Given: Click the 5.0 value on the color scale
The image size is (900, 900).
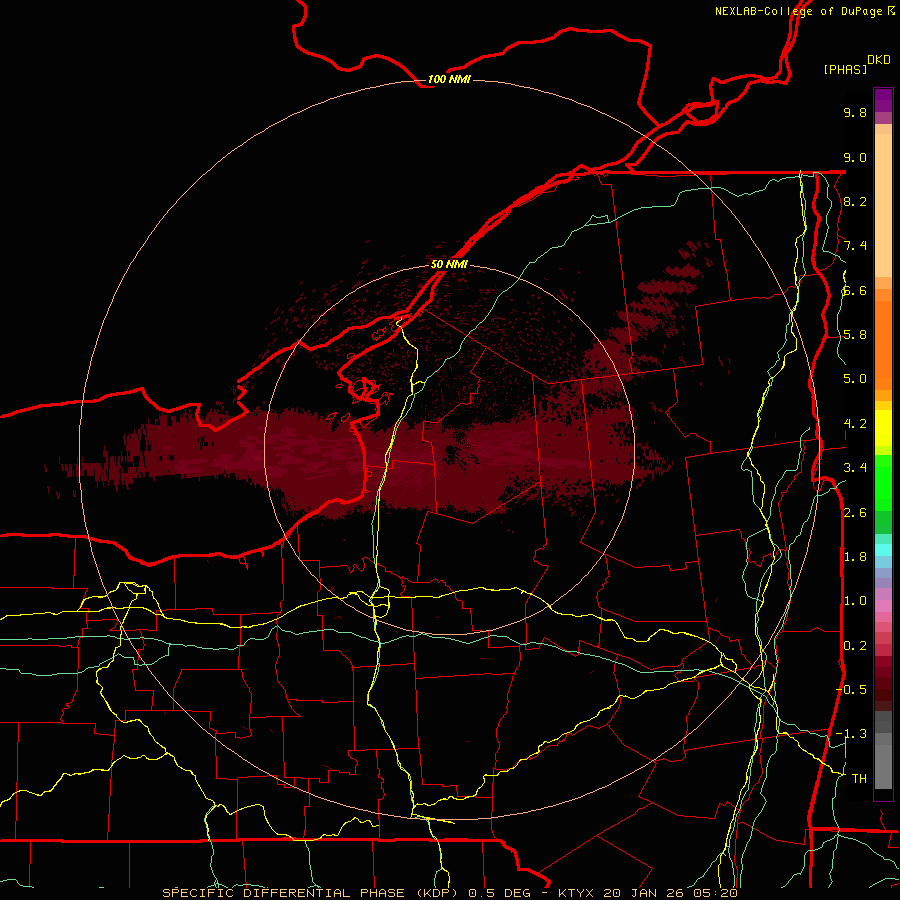Looking at the screenshot, I should (855, 379).
